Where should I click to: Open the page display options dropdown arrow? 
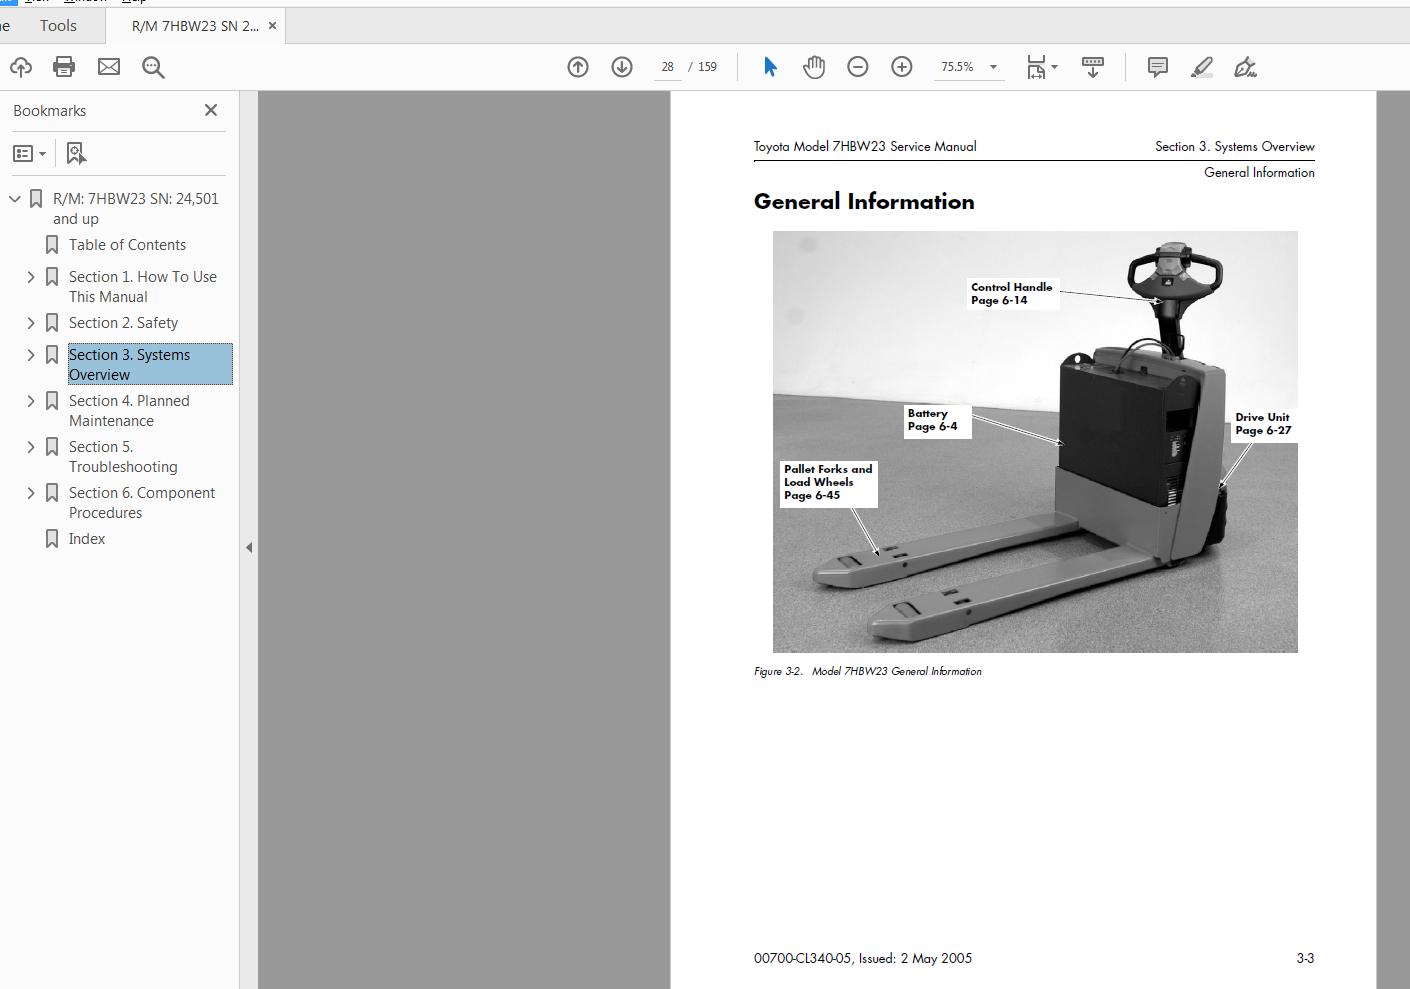tap(1055, 67)
